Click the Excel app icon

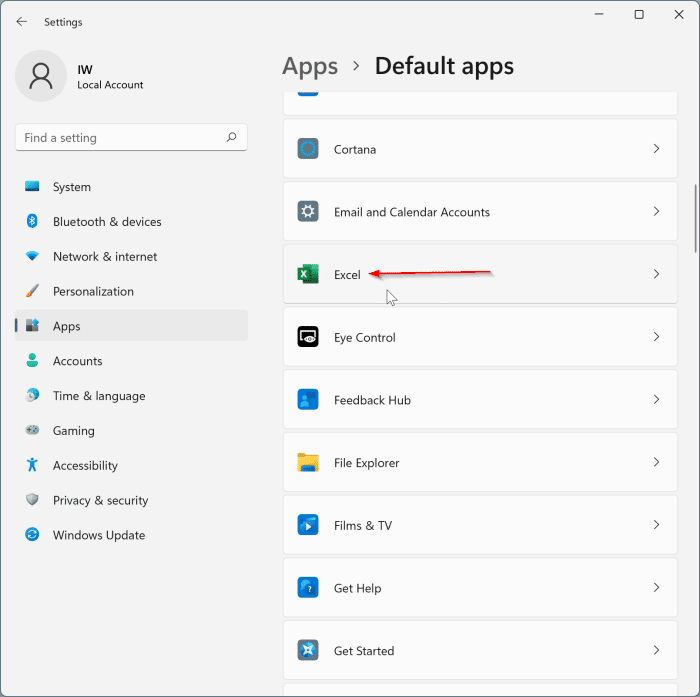click(x=308, y=274)
